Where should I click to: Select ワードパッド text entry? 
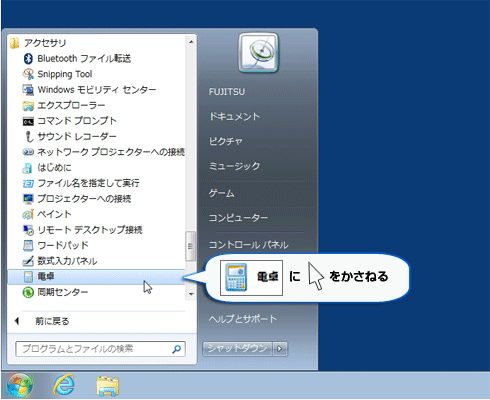[63, 246]
